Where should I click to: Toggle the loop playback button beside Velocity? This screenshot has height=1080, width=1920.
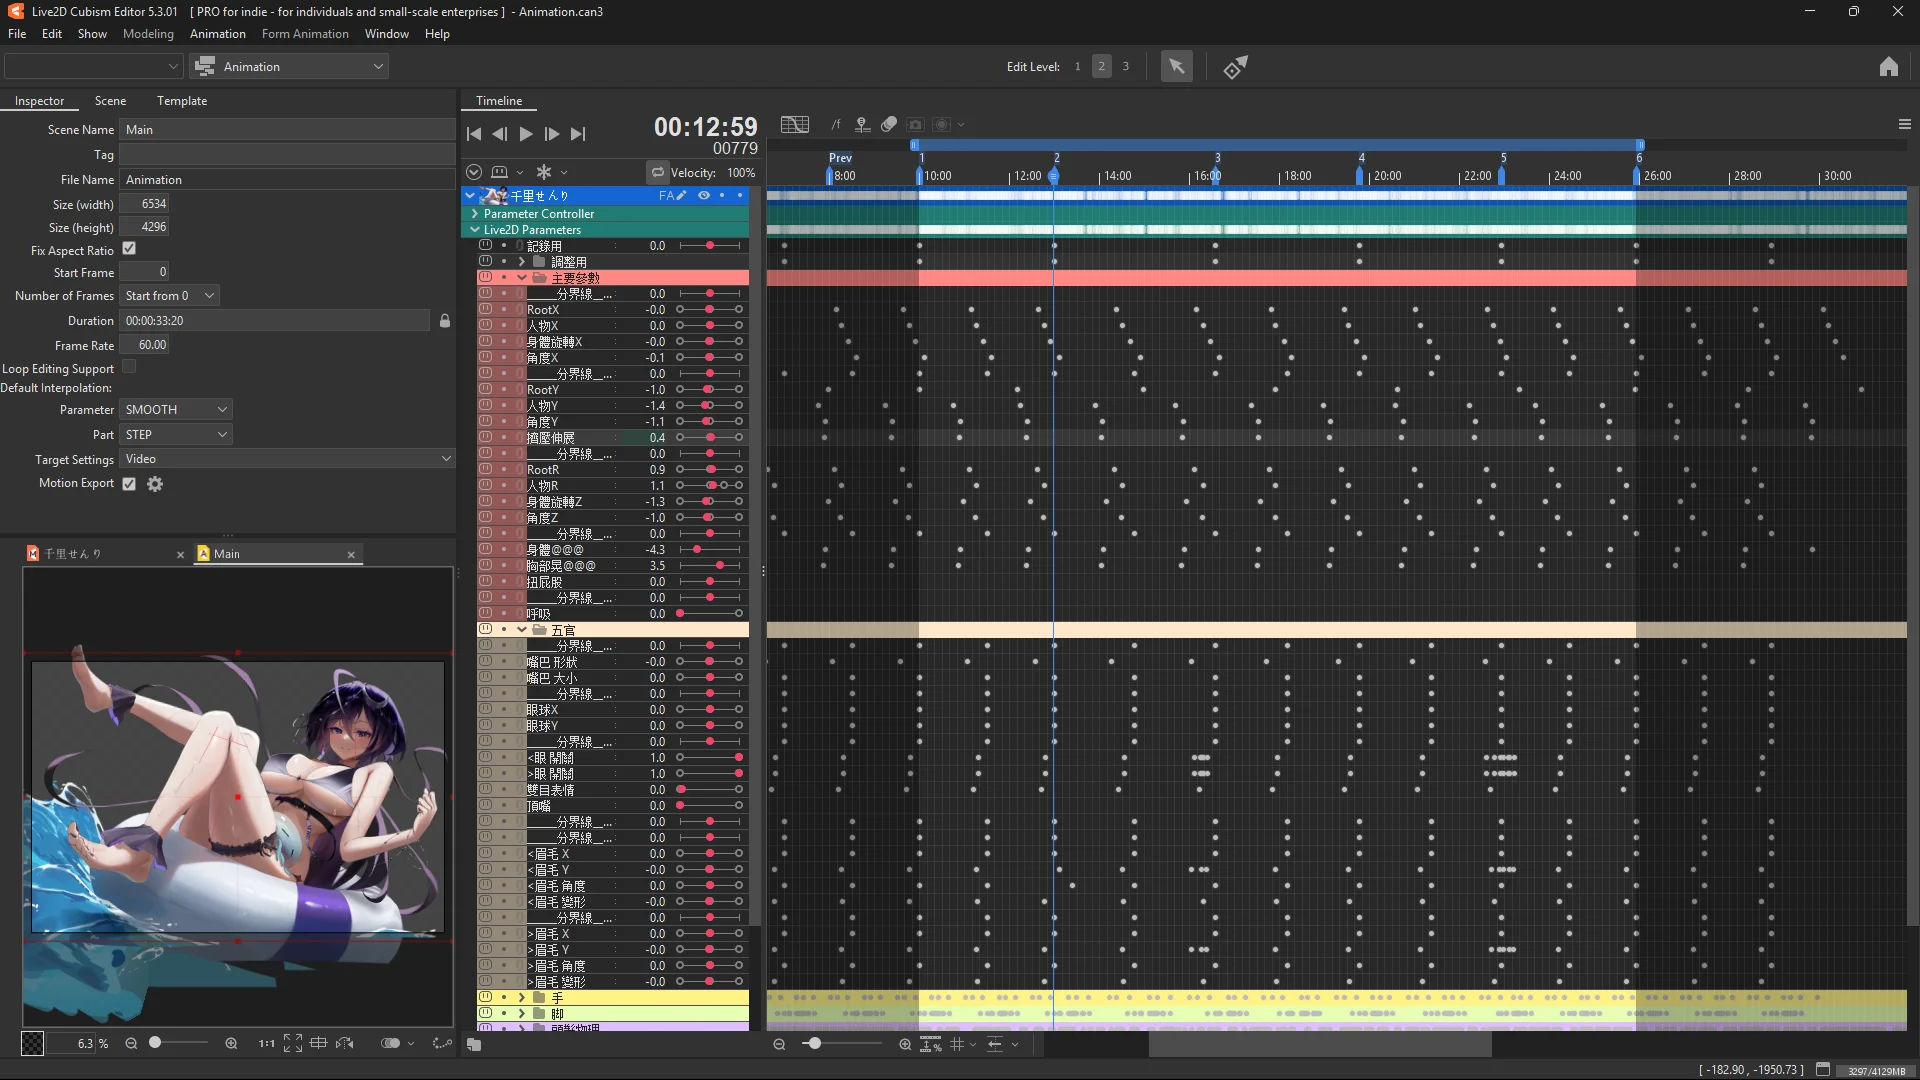657,173
